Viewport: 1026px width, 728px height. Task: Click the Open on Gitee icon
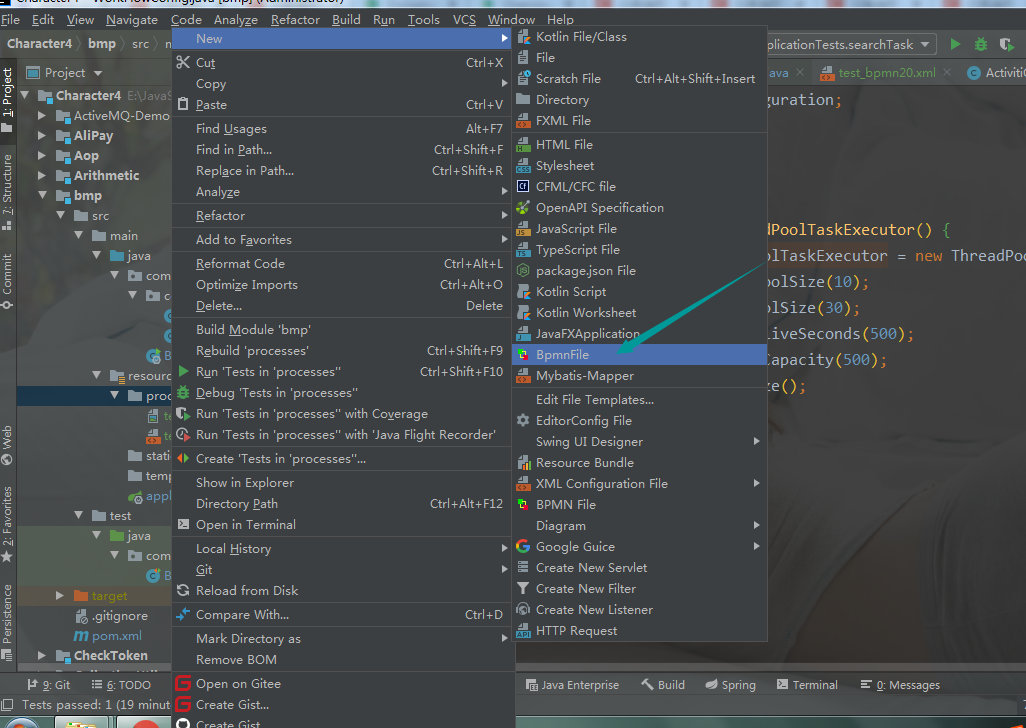(183, 684)
